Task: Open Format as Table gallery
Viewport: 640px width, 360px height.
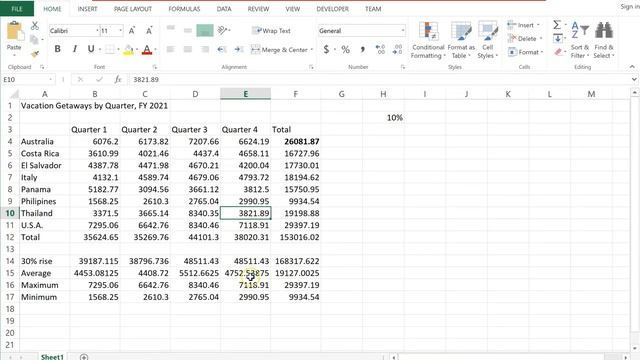Action: click(461, 40)
